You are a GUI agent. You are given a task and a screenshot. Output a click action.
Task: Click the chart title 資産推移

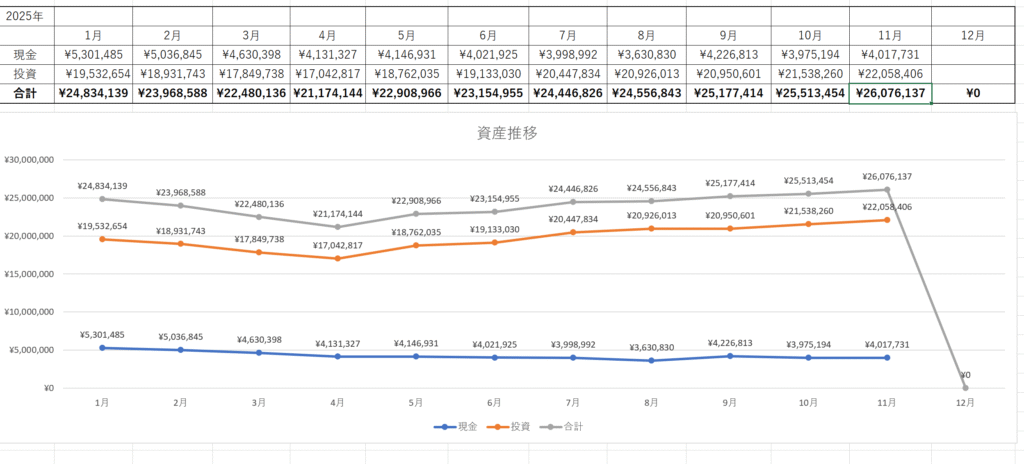click(511, 133)
